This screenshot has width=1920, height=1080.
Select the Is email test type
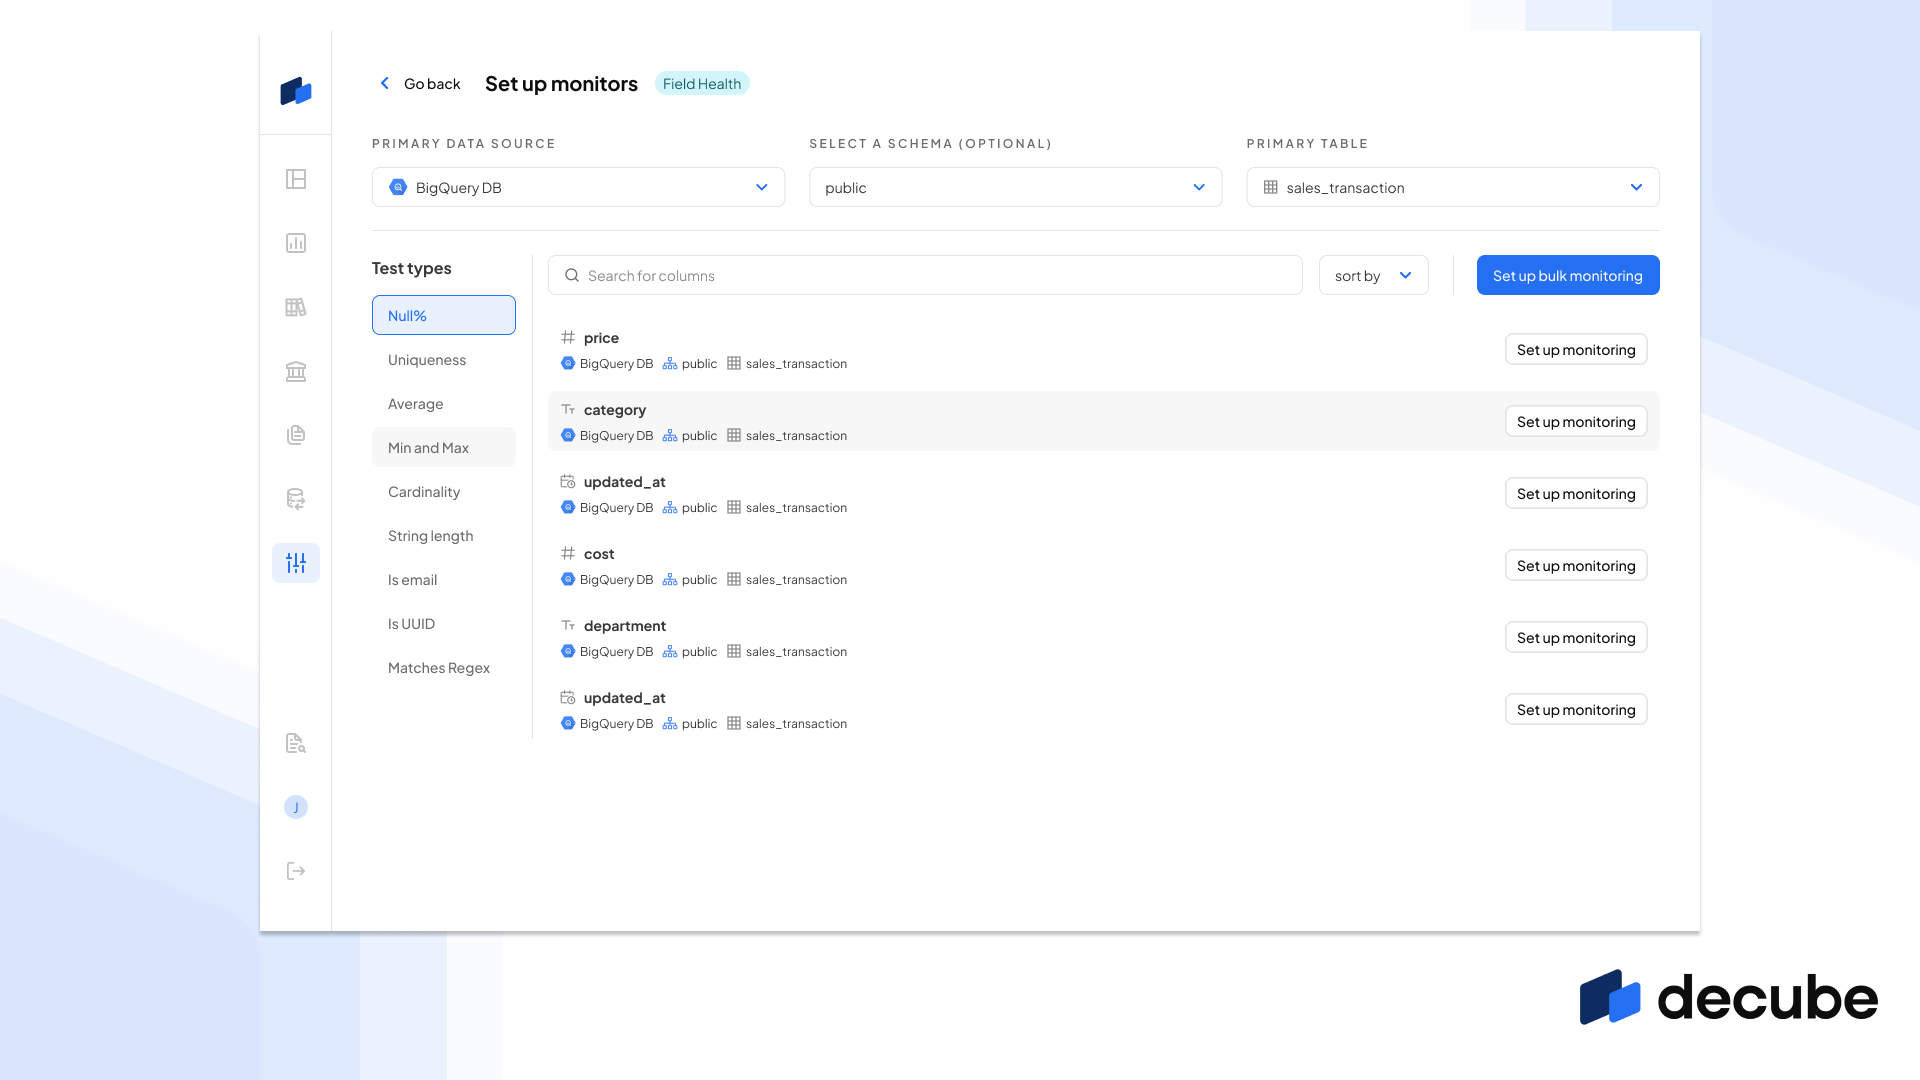pyautogui.click(x=444, y=579)
